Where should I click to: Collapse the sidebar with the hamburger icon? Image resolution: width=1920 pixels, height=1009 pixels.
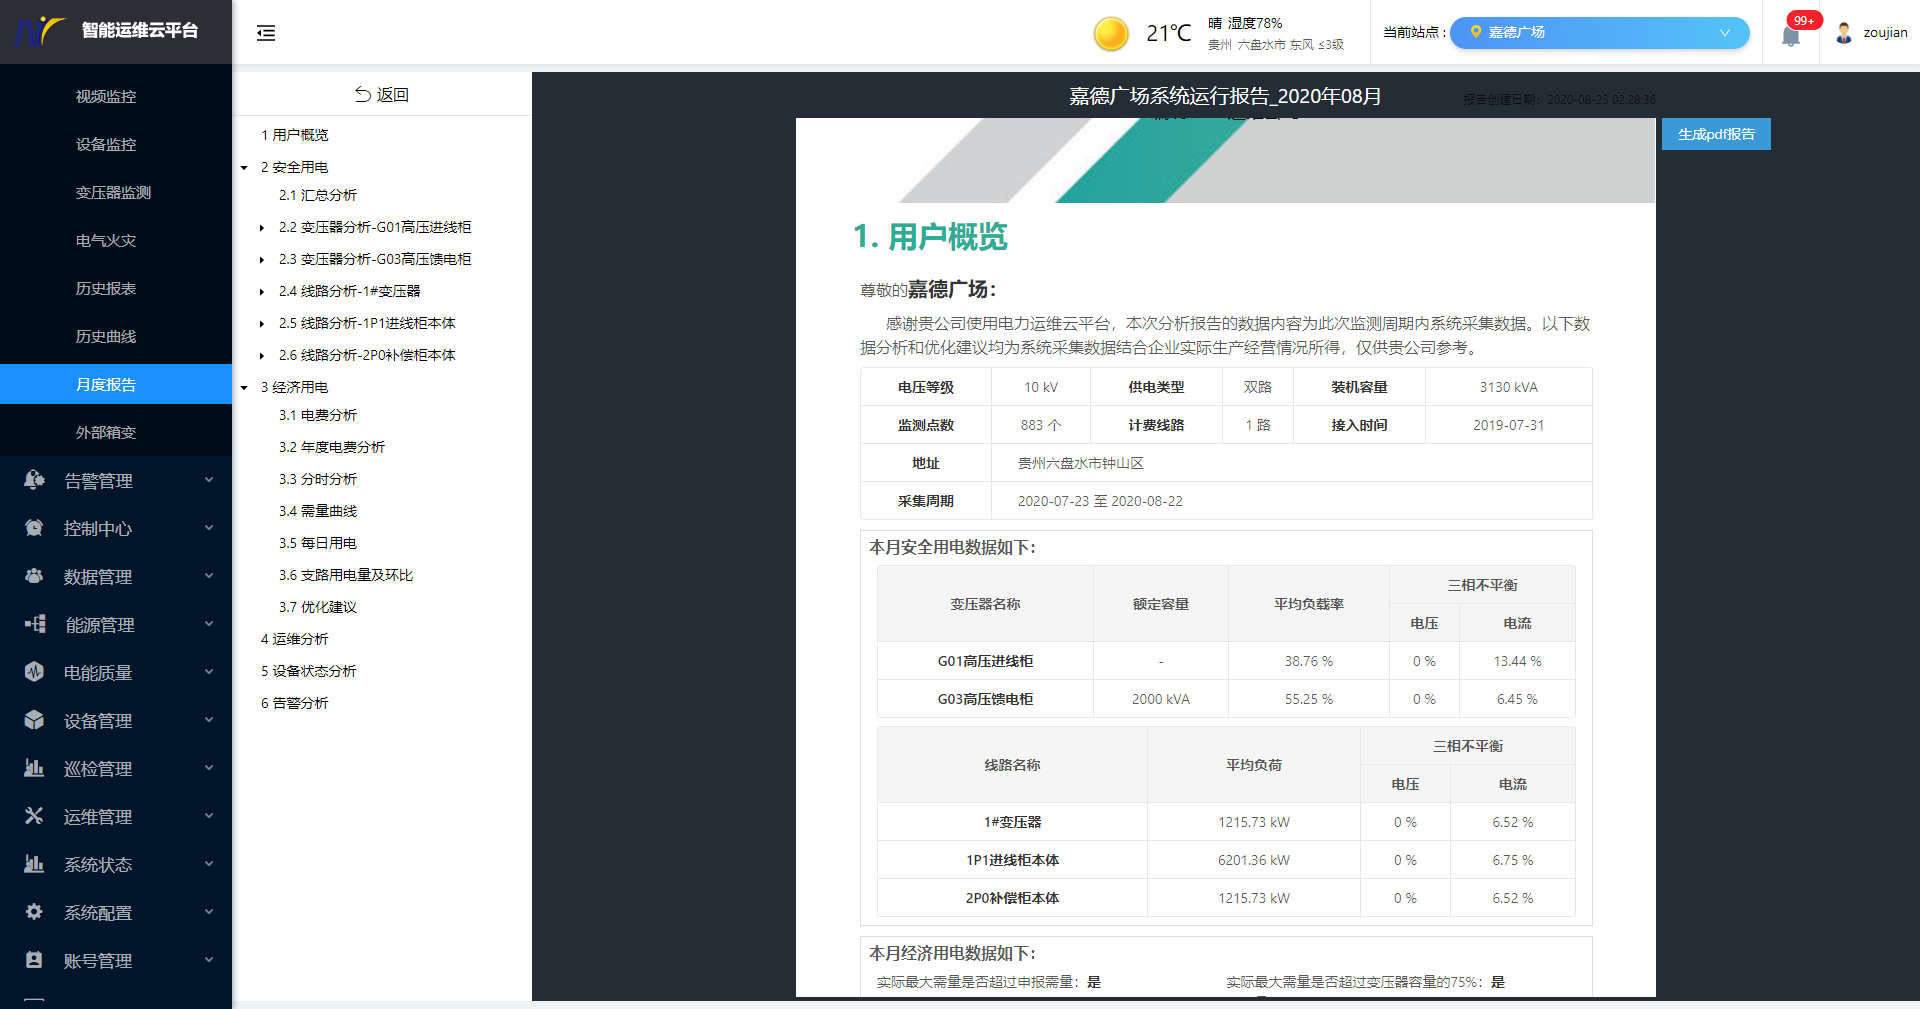266,33
